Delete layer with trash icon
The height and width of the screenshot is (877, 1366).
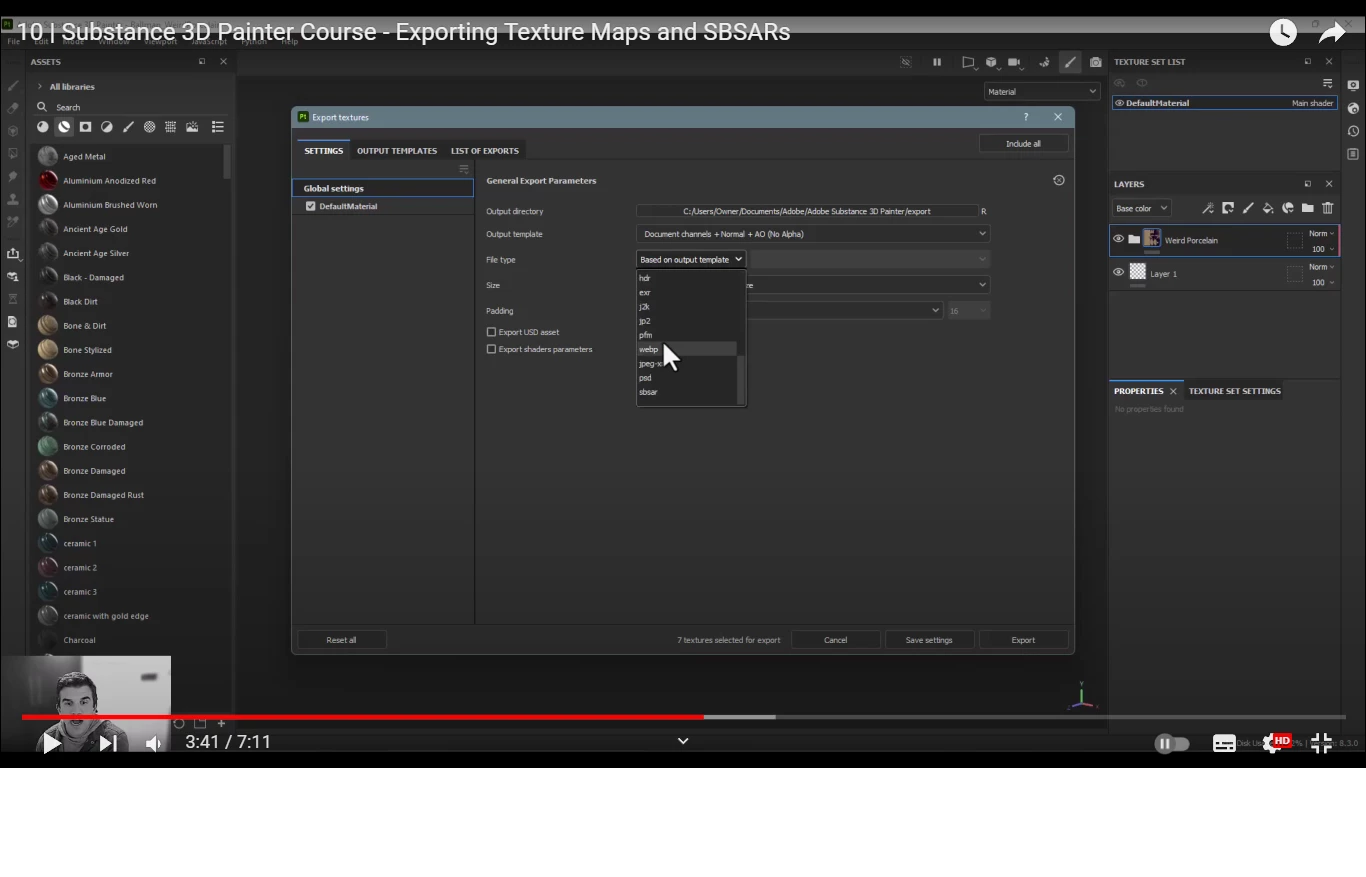(x=1328, y=208)
